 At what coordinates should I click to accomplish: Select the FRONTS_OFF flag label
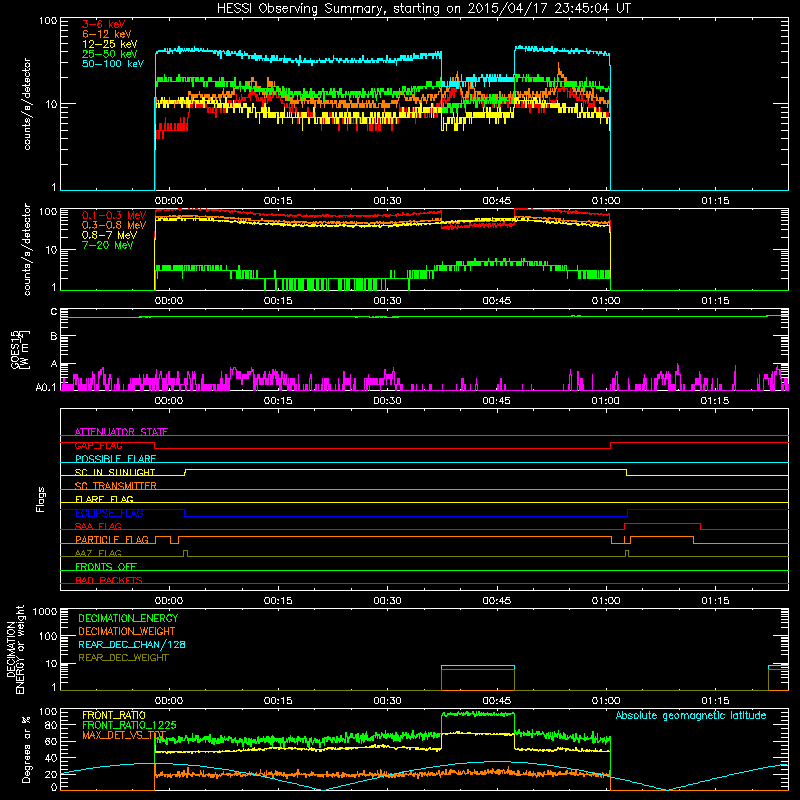106,567
